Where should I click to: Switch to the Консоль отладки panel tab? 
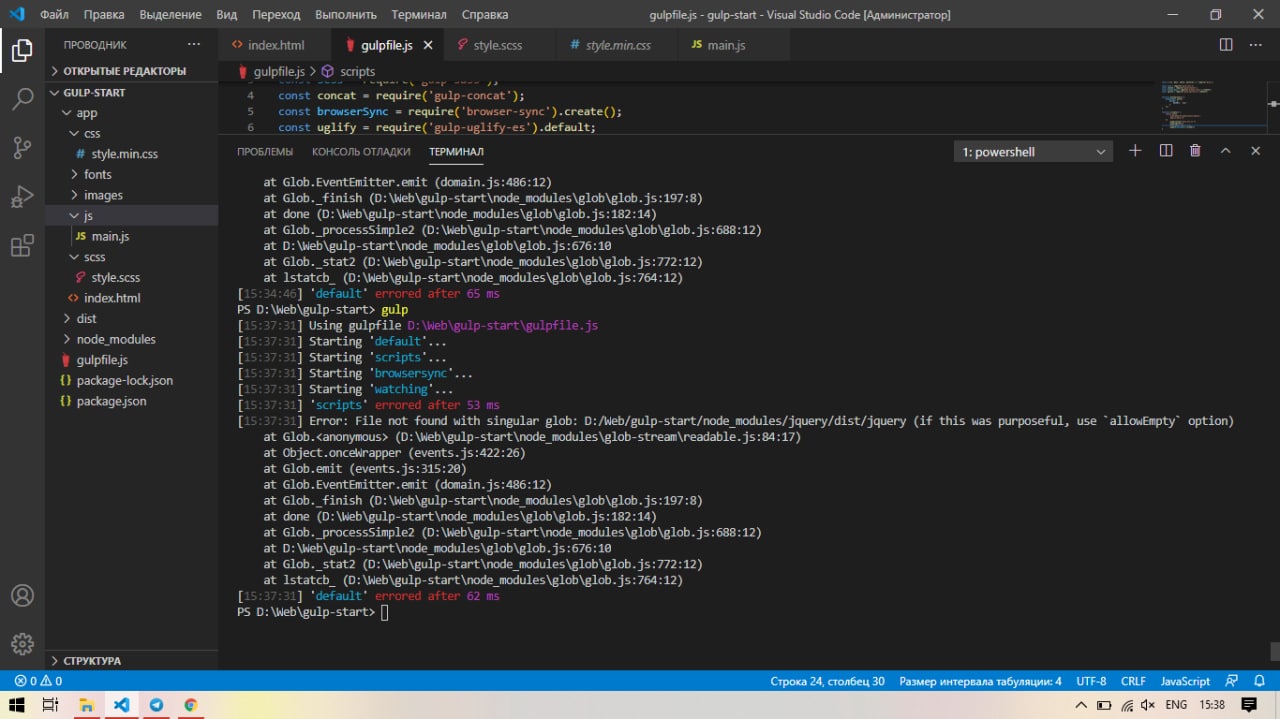point(361,152)
